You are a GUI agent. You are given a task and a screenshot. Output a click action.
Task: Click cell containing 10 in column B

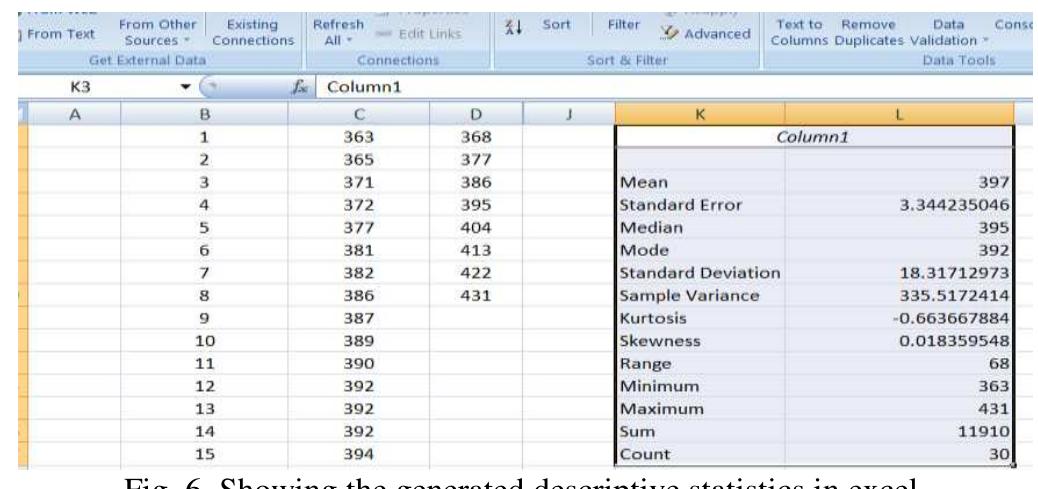pos(205,341)
